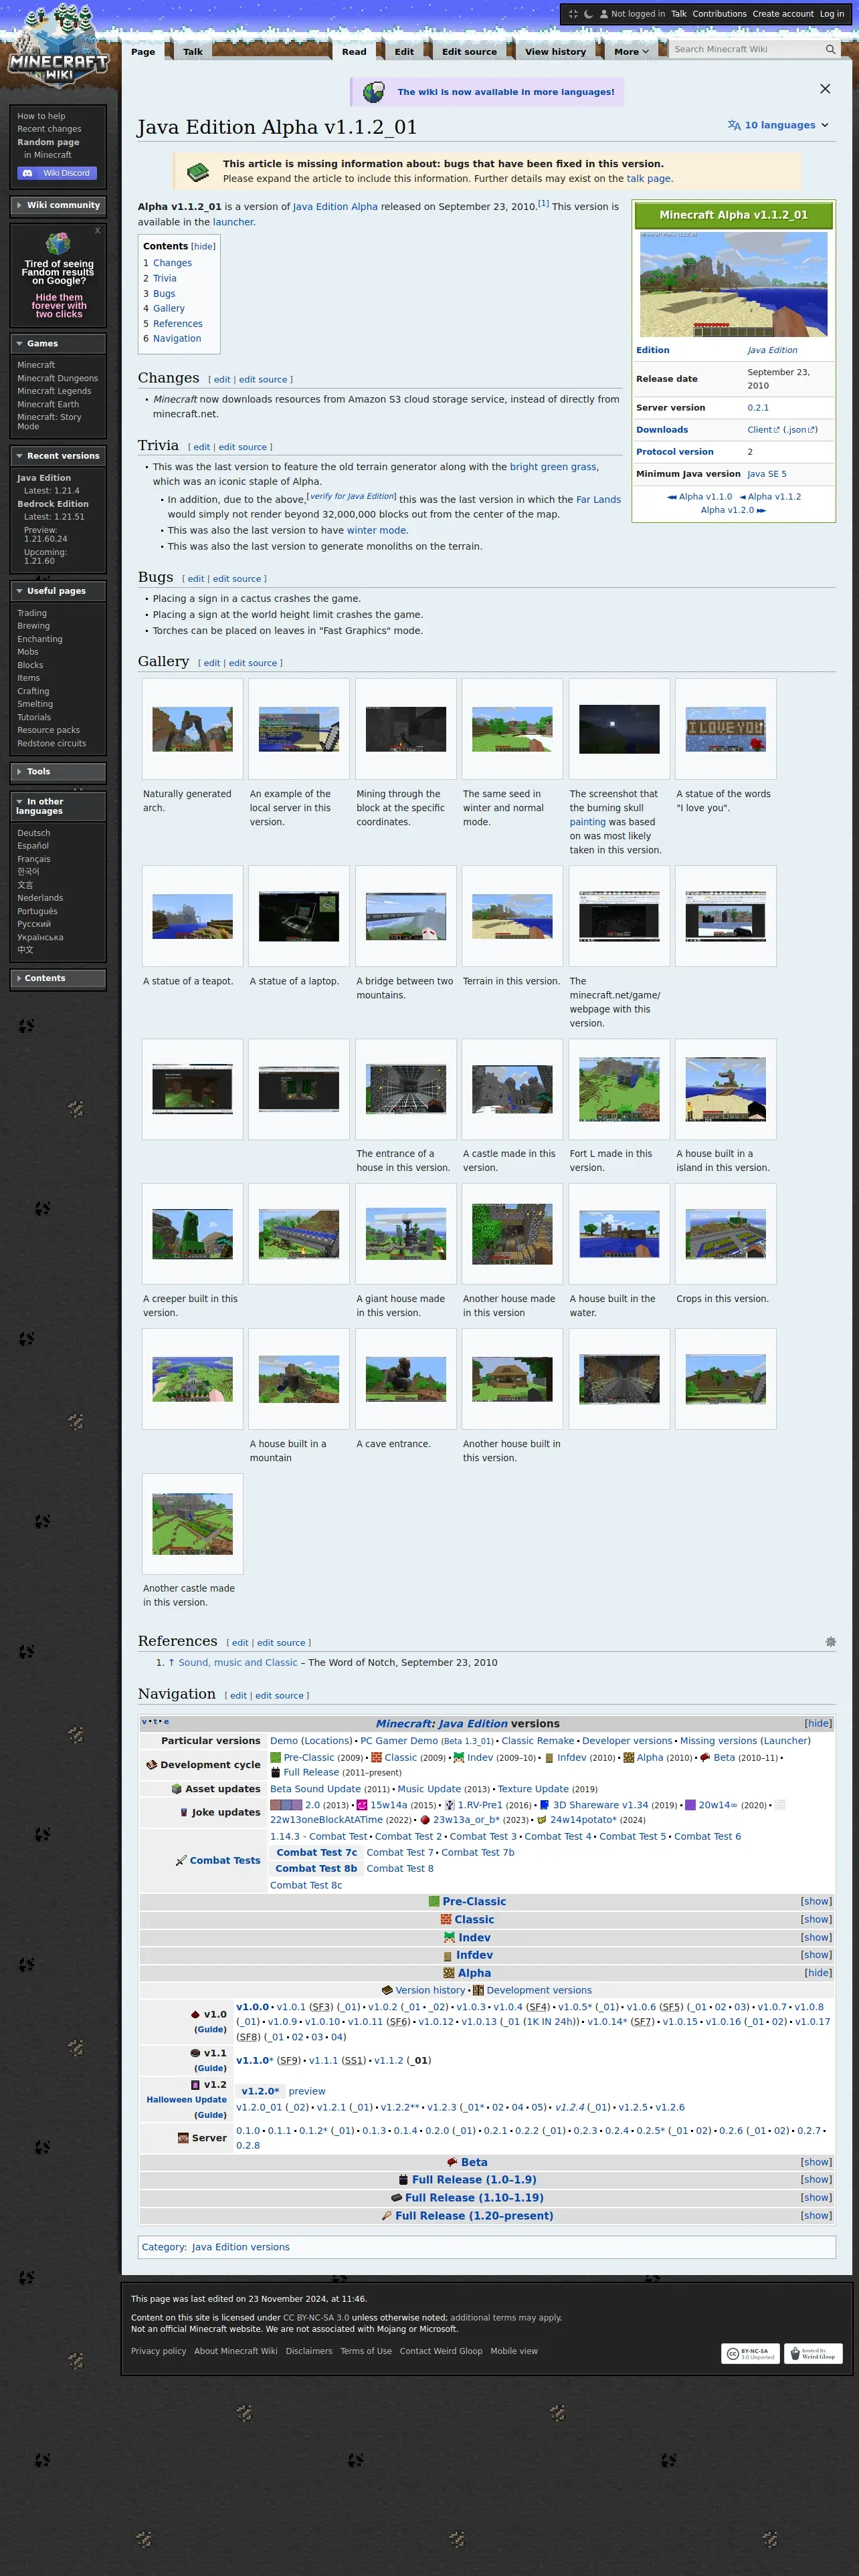Collapse the Recent versions sidebar section
Viewport: 859px width, 2576px height.
[58, 456]
